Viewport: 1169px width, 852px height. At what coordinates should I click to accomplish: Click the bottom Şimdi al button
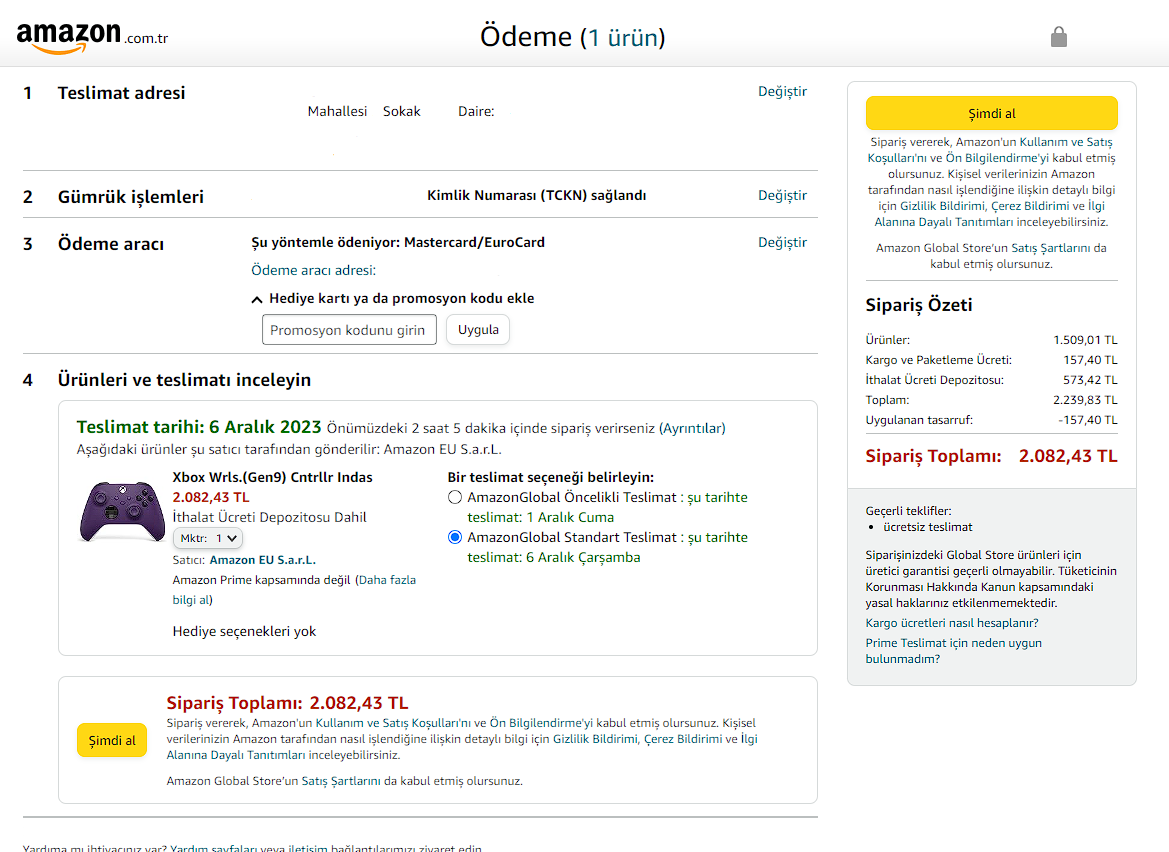[x=112, y=740]
